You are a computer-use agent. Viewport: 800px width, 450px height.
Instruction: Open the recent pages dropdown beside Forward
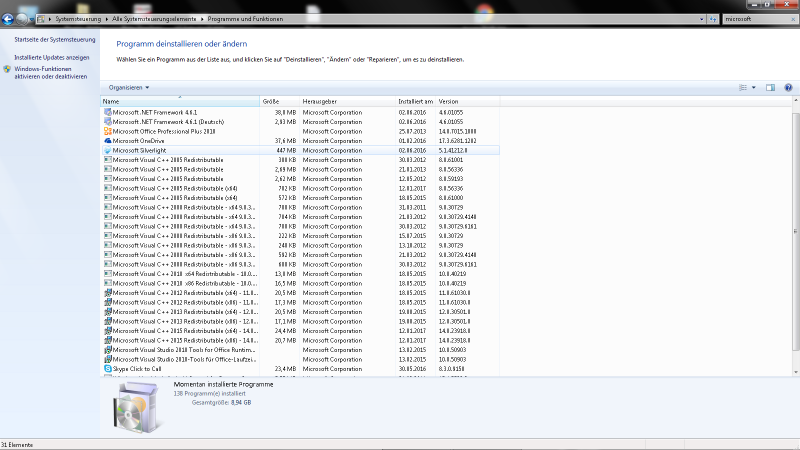(32, 19)
